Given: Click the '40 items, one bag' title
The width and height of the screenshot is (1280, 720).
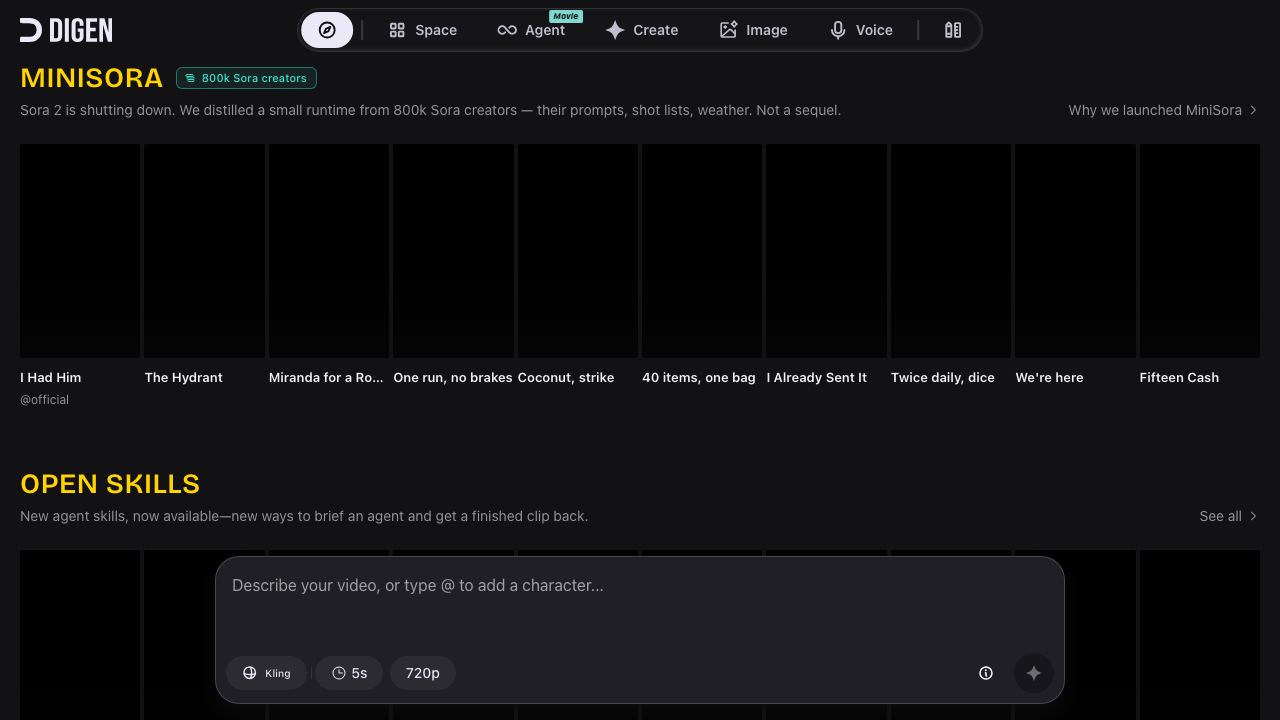Looking at the screenshot, I should (x=699, y=377).
